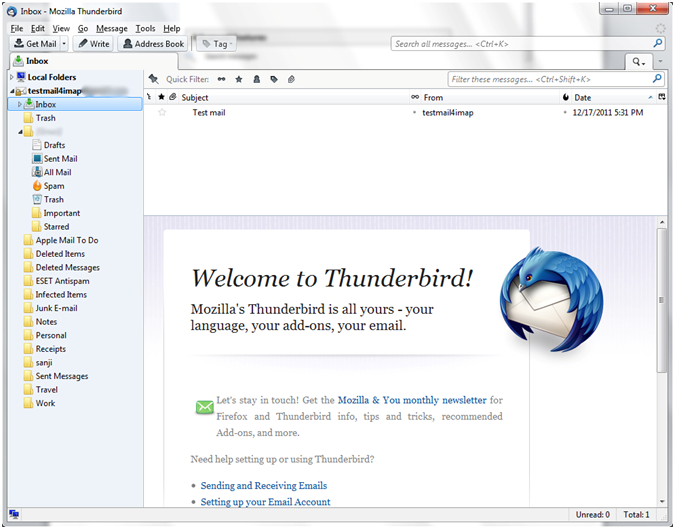Toggle the starred messages quick filter
The width and height of the screenshot is (675, 529).
coord(239,79)
